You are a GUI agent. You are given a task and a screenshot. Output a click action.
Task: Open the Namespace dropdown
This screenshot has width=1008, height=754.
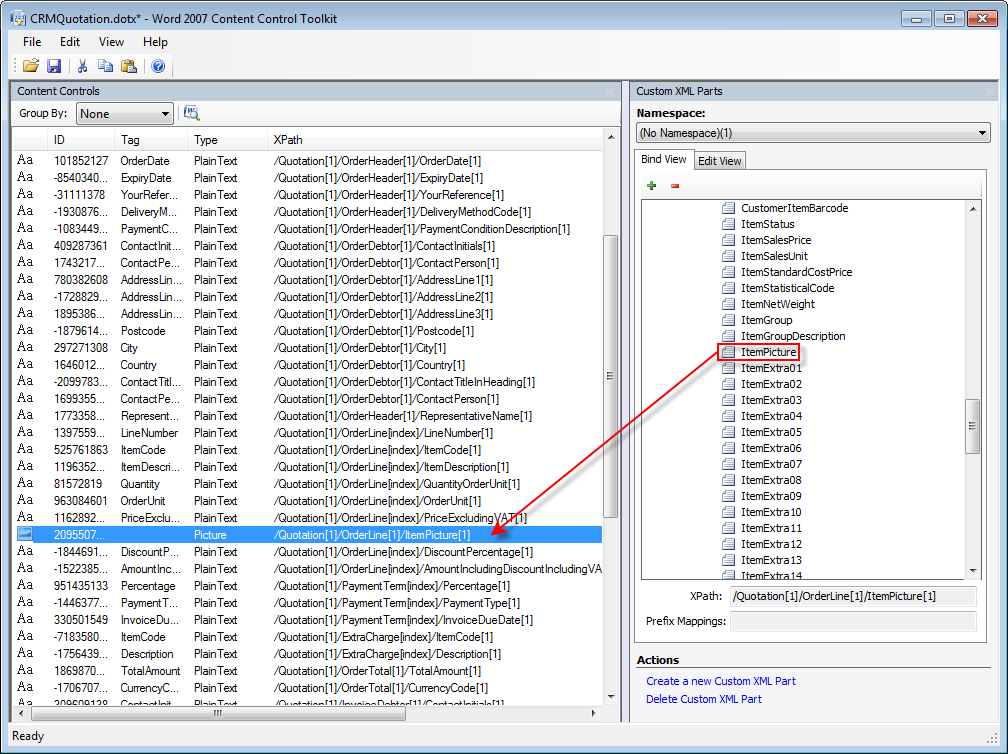coord(813,133)
